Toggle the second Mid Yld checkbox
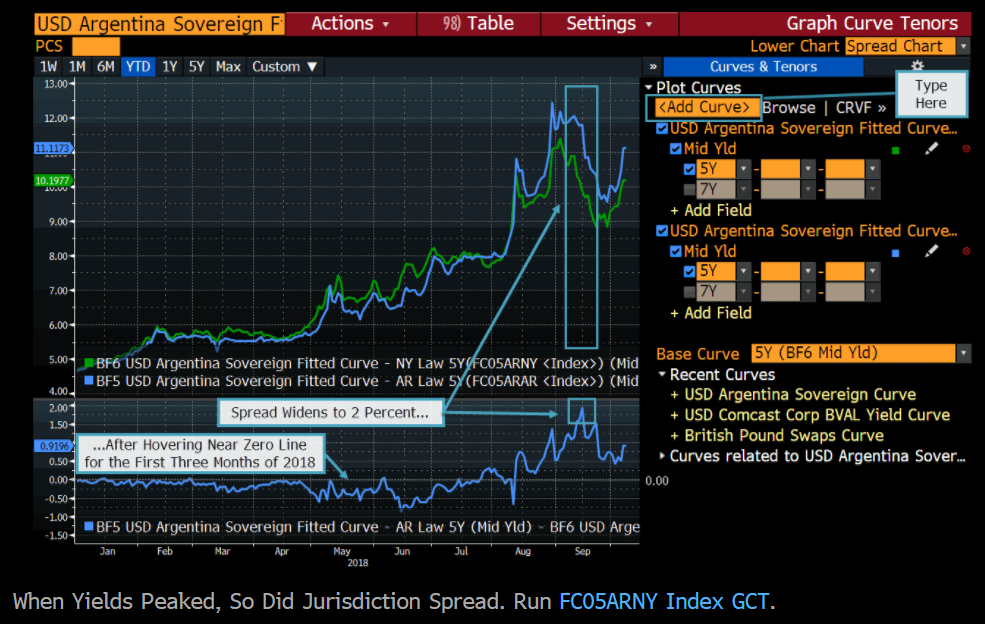 (676, 251)
